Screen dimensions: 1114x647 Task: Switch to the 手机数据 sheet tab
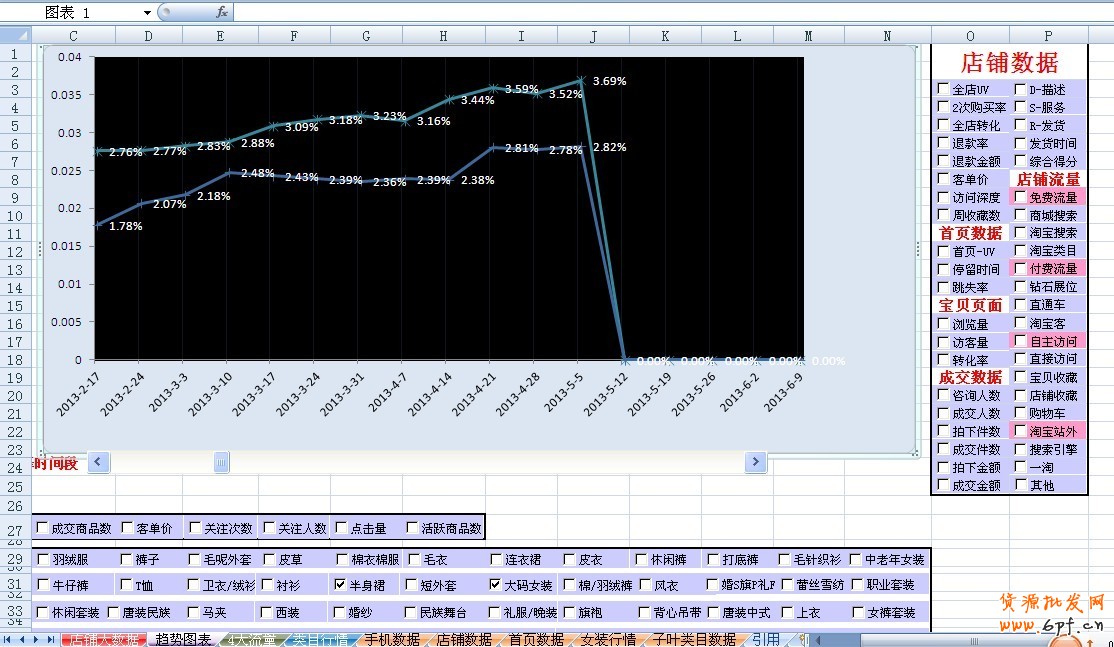pos(391,639)
